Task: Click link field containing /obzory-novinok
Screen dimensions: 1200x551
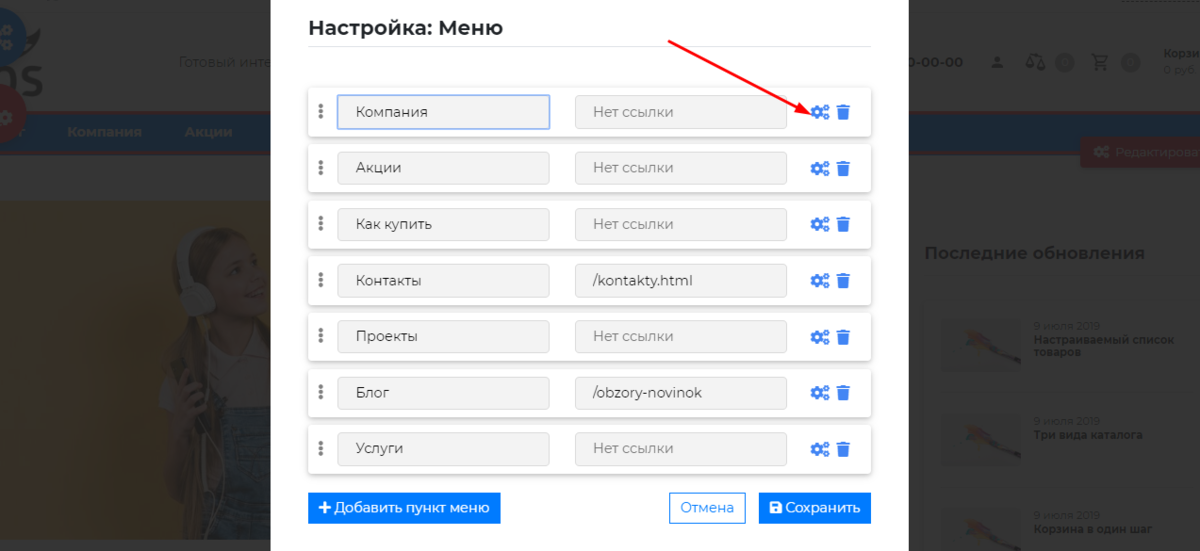Action: [681, 393]
